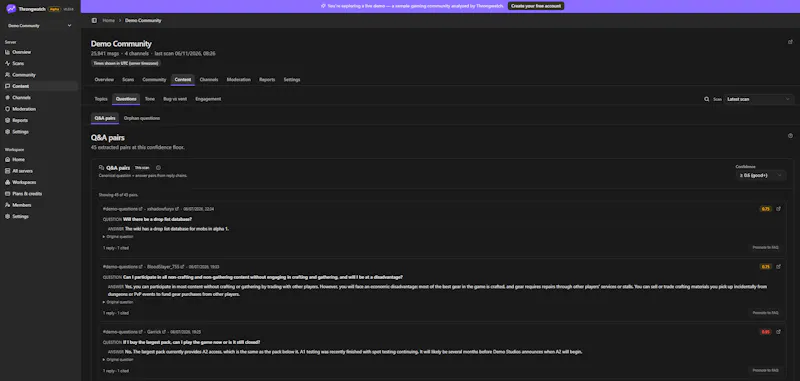Open All servers in the sidebar
The height and width of the screenshot is (381, 800).
click(x=22, y=171)
